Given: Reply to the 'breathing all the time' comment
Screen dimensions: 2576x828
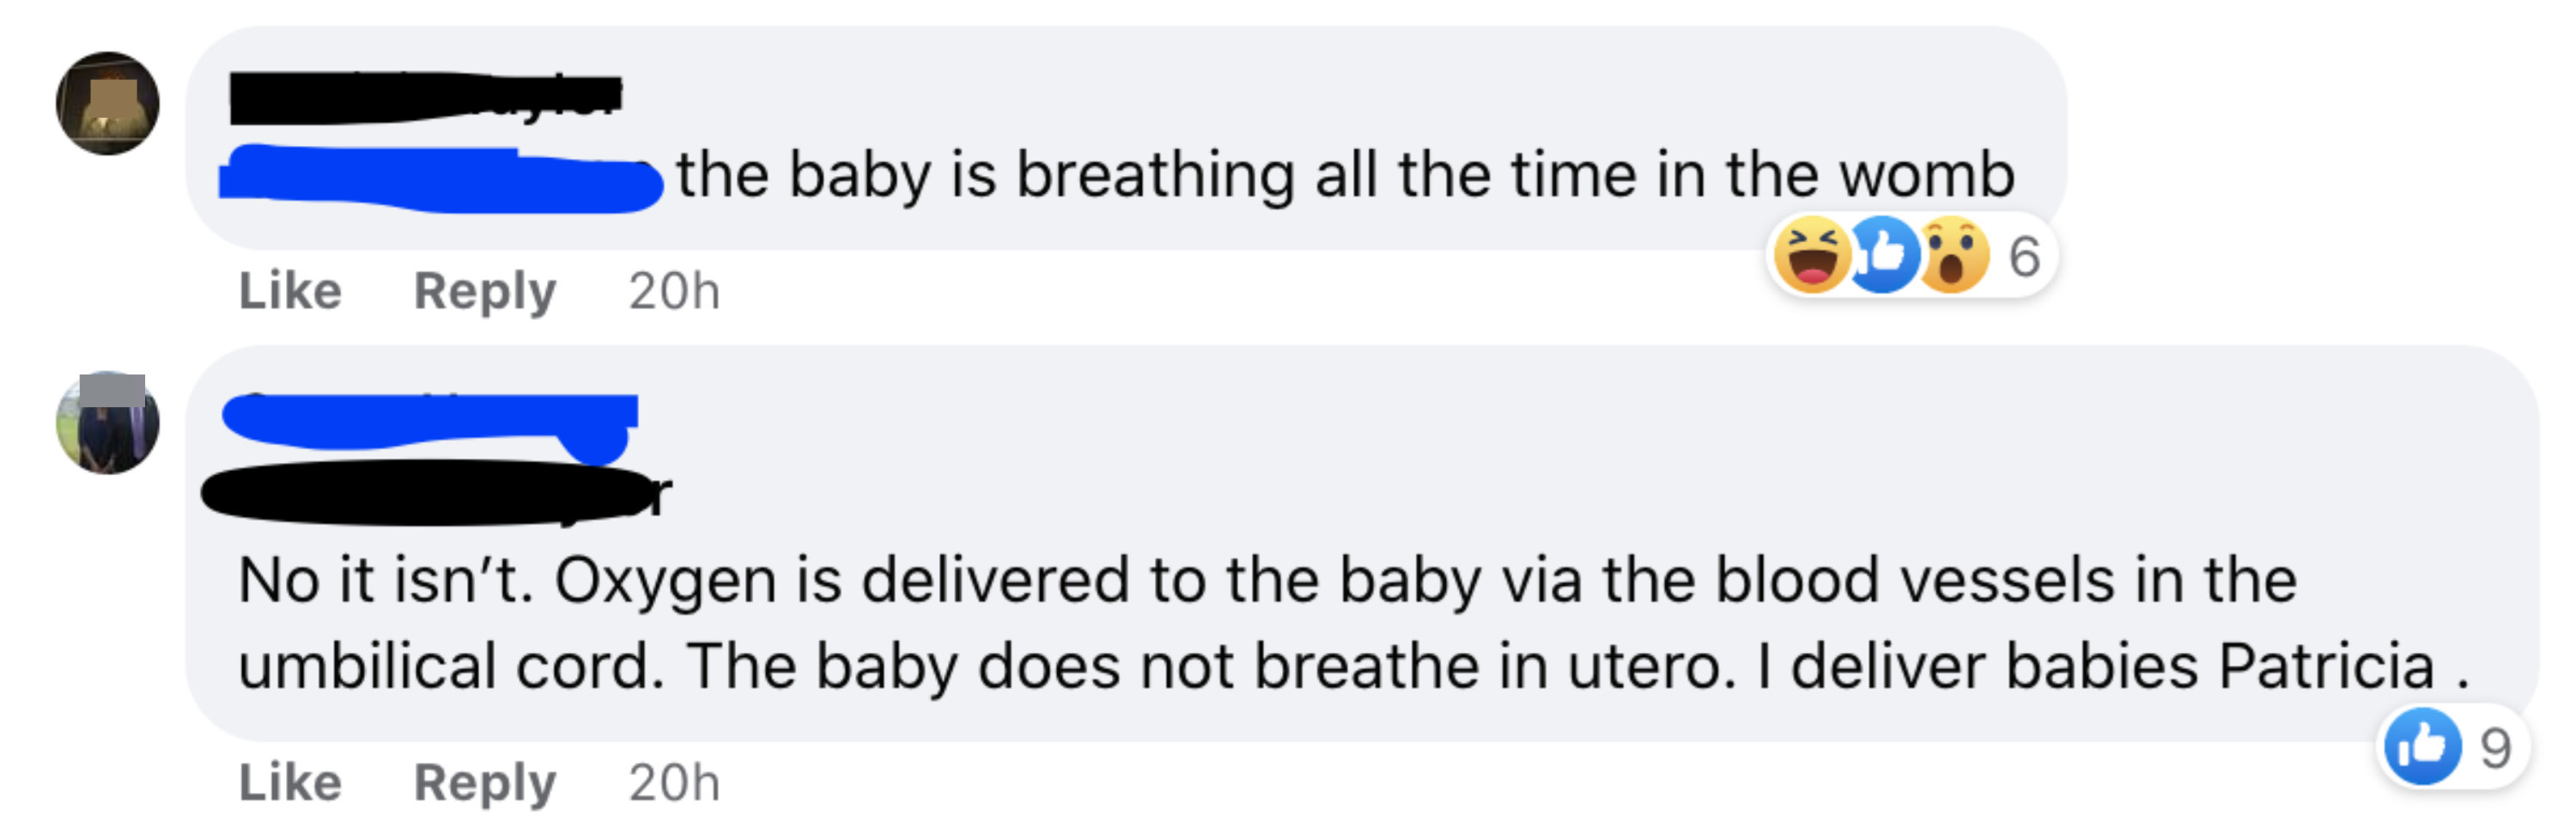Looking at the screenshot, I should coord(485,291).
